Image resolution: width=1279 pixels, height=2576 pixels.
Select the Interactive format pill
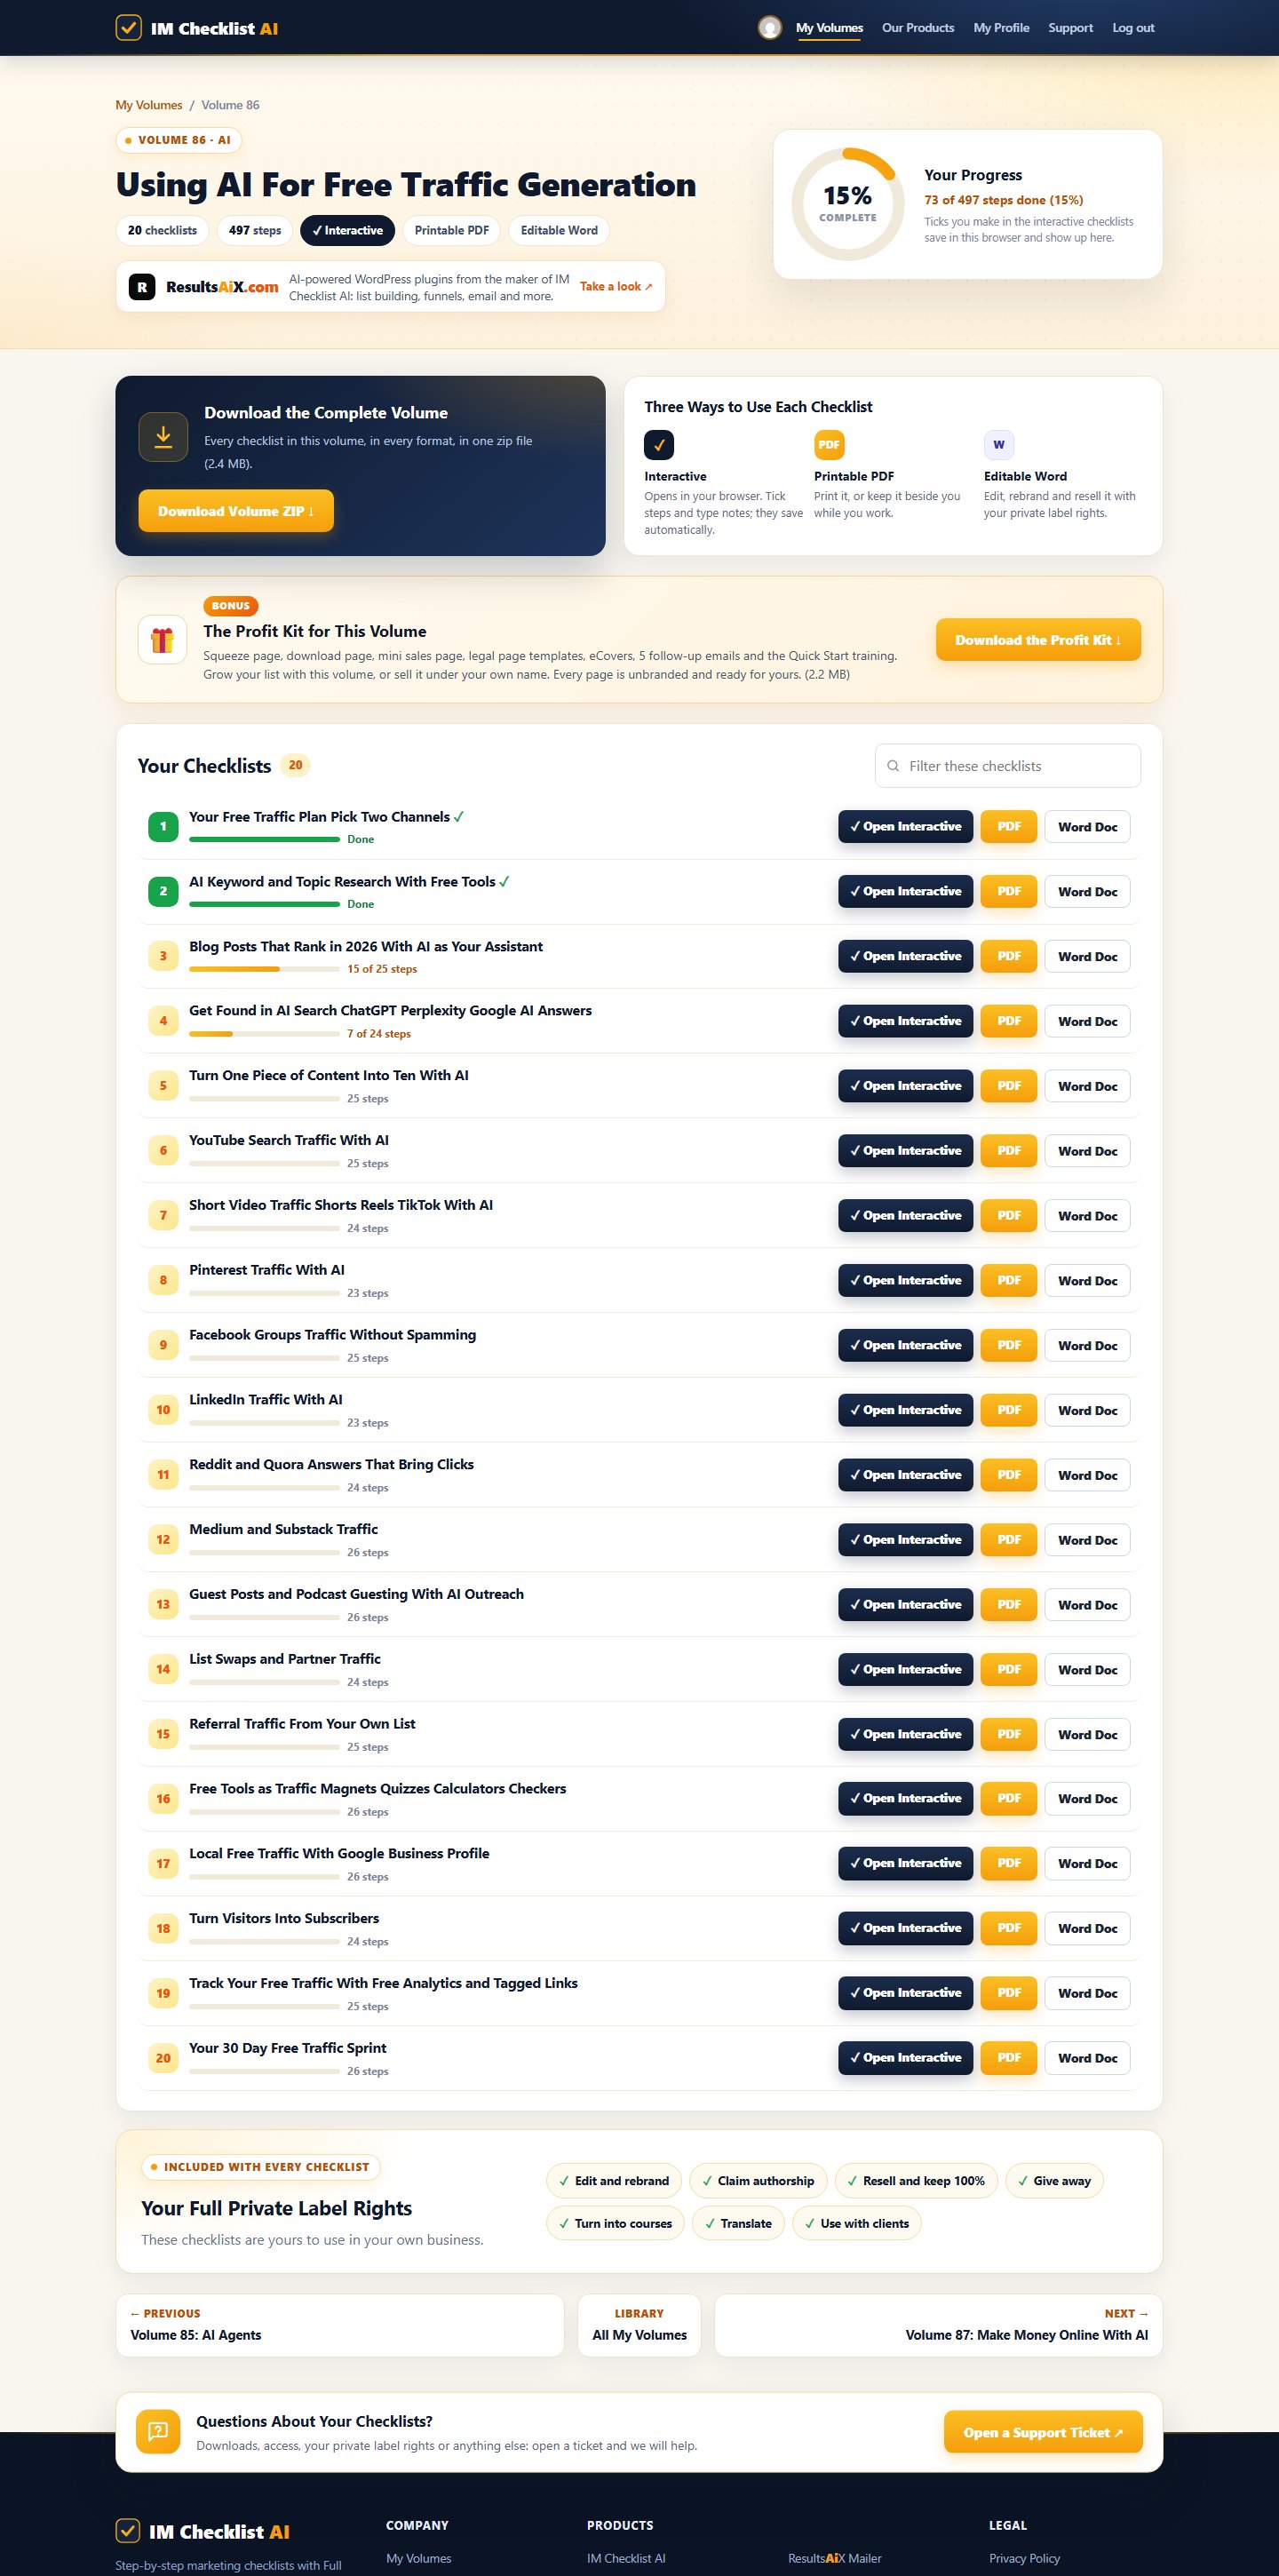(x=347, y=230)
